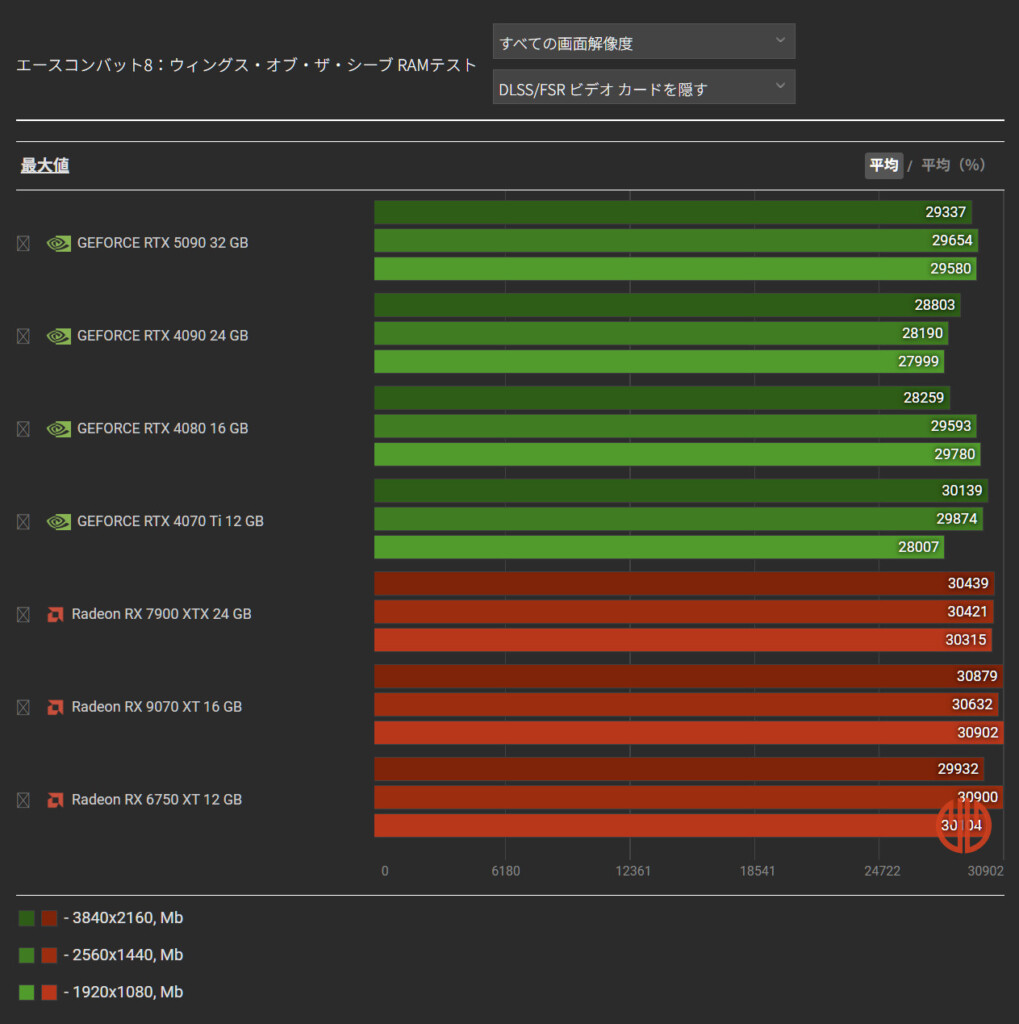Image resolution: width=1019 pixels, height=1024 pixels.
Task: Click the bright red 1920x1080 legend swatch
Action: (49, 993)
